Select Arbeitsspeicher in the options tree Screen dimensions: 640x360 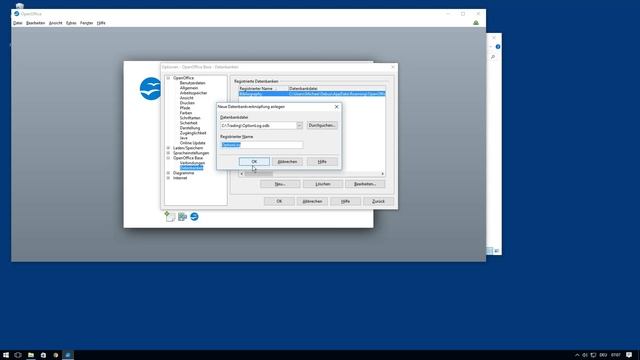193,93
